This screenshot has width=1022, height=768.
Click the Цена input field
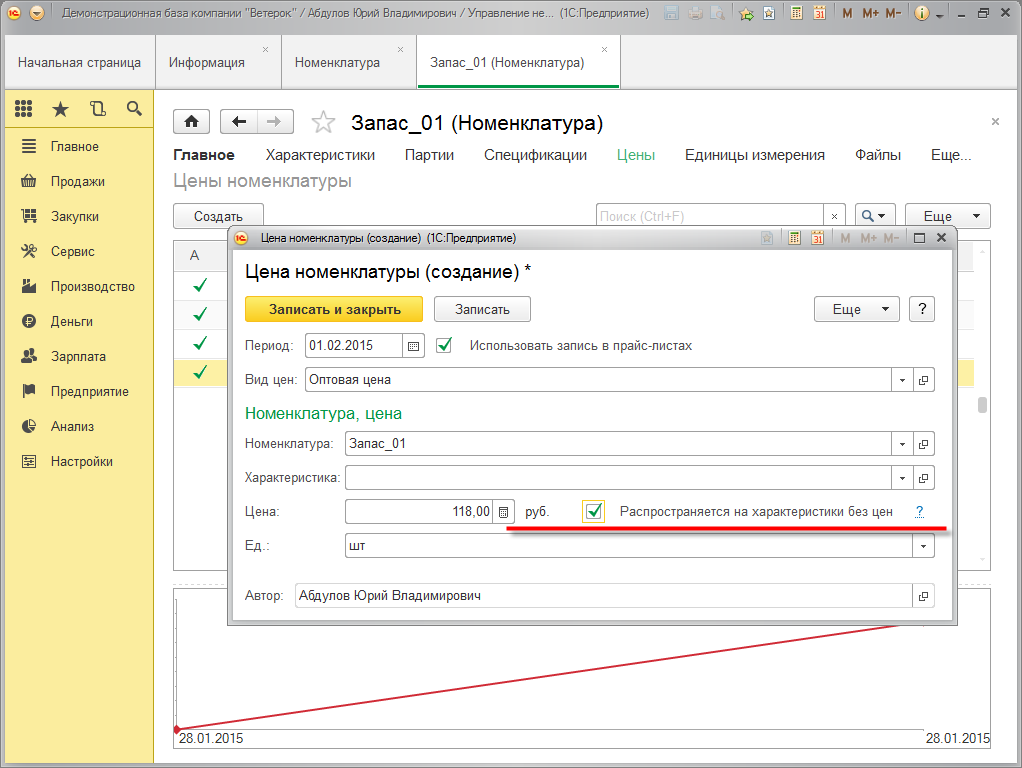[x=419, y=512]
